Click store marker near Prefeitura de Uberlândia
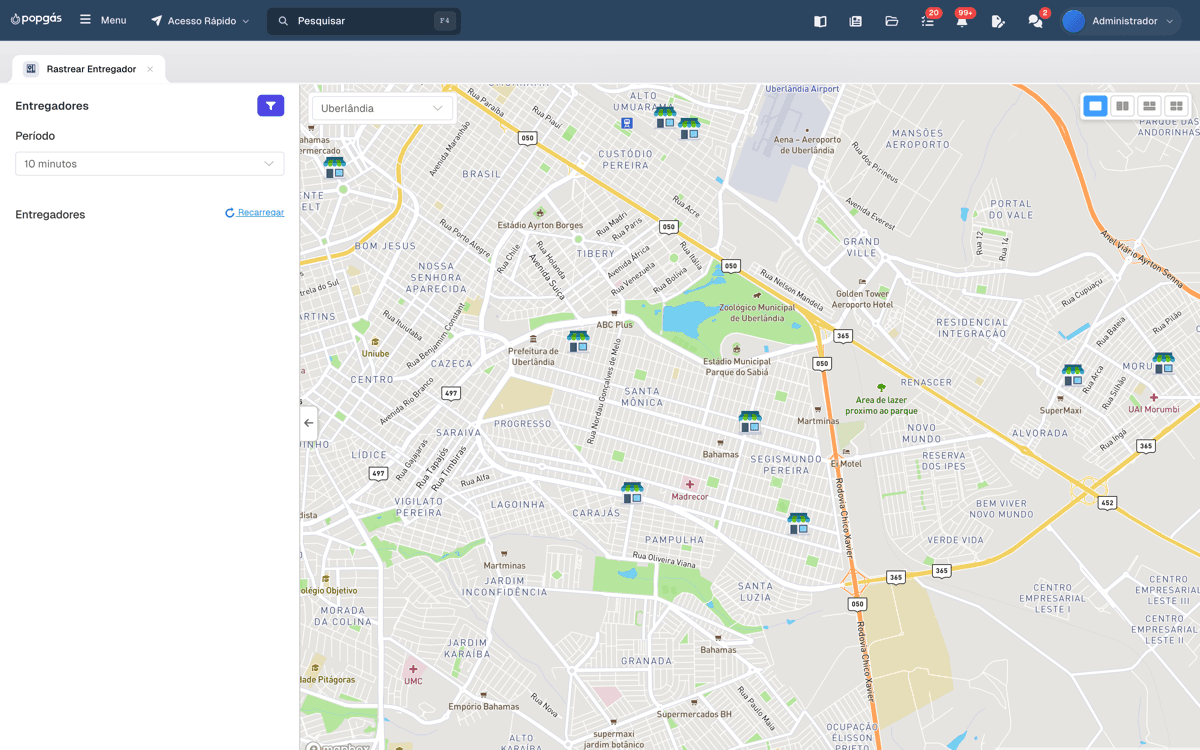The width and height of the screenshot is (1200, 750). coord(578,342)
